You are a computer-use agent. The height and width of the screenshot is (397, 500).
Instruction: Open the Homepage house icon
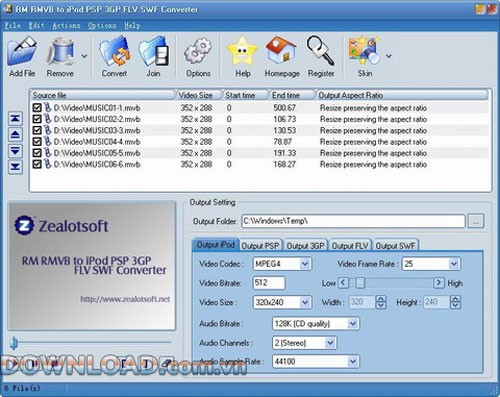(x=281, y=50)
